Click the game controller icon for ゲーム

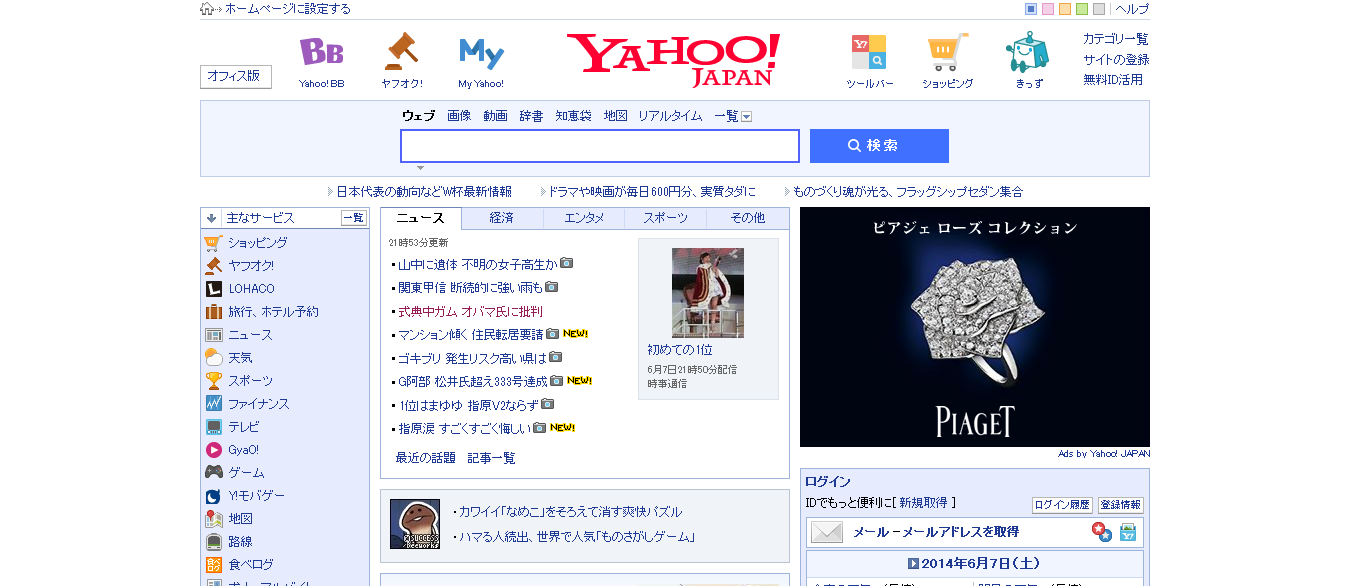tap(213, 472)
